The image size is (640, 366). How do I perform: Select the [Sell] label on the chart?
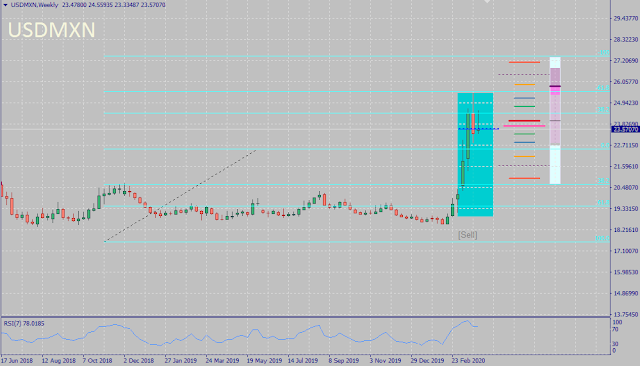(467, 235)
